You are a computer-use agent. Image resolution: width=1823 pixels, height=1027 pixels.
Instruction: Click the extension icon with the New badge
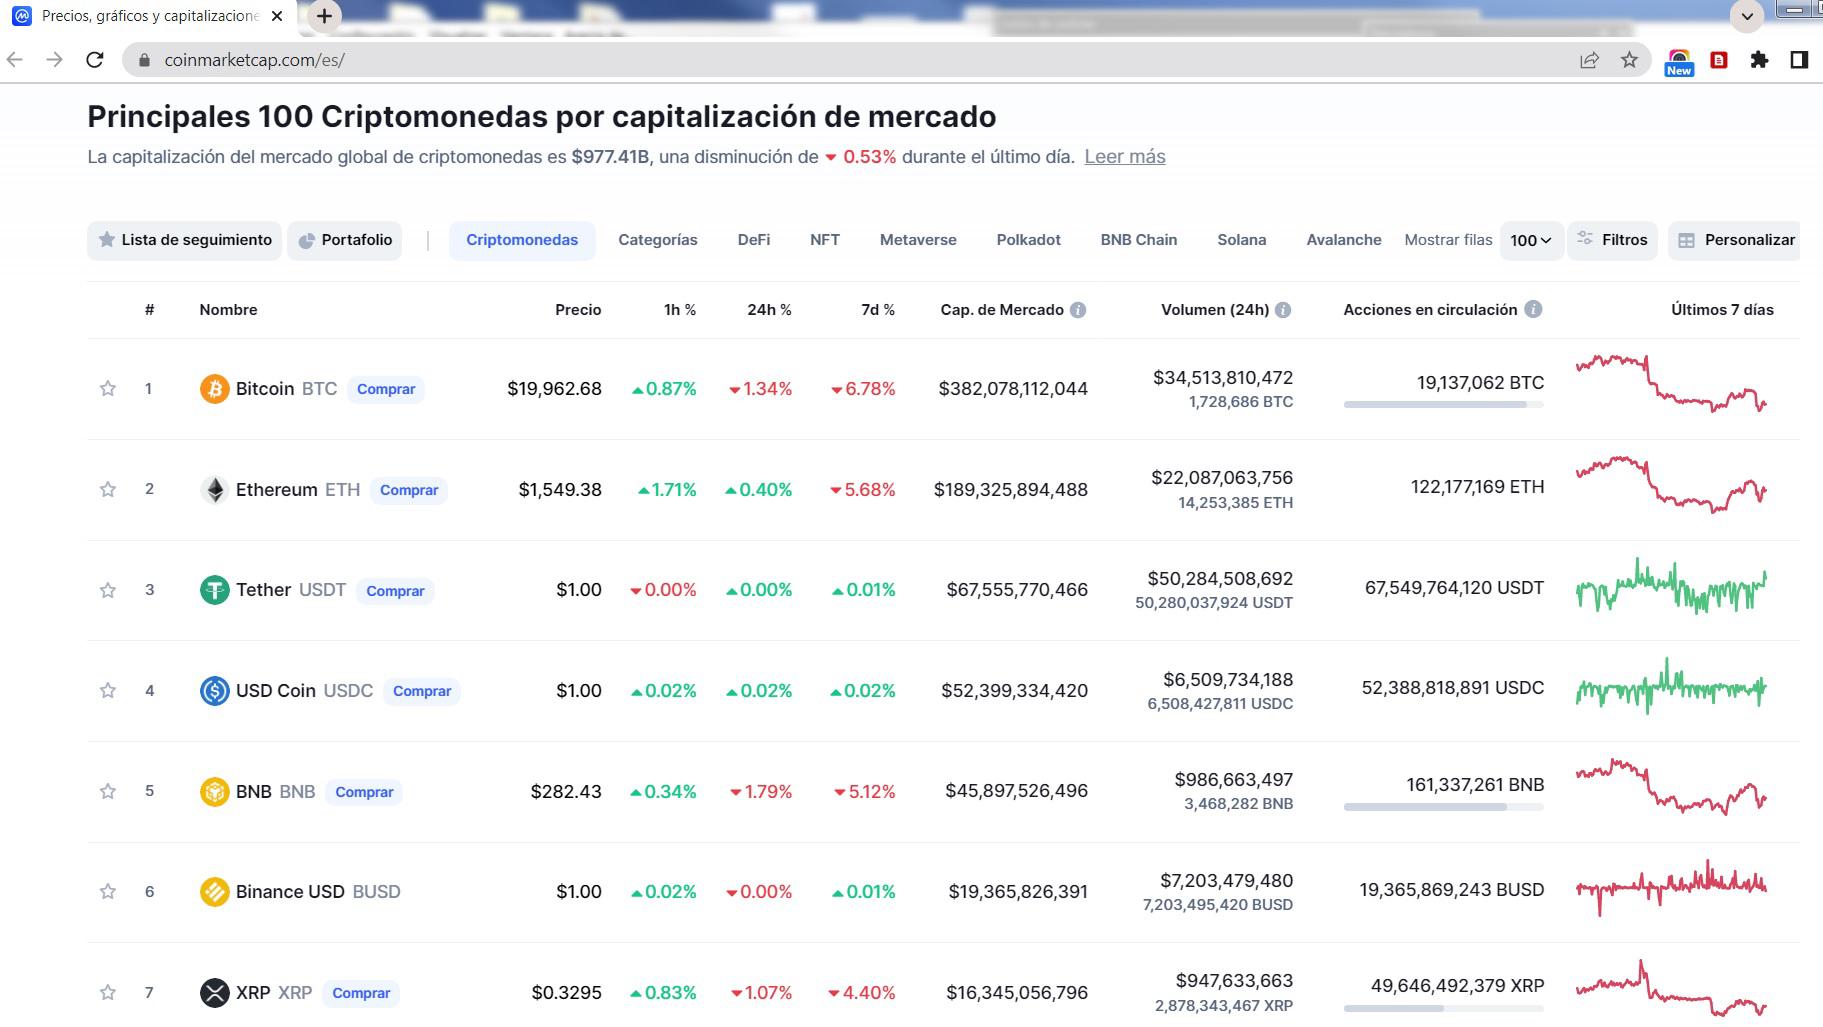tap(1679, 62)
